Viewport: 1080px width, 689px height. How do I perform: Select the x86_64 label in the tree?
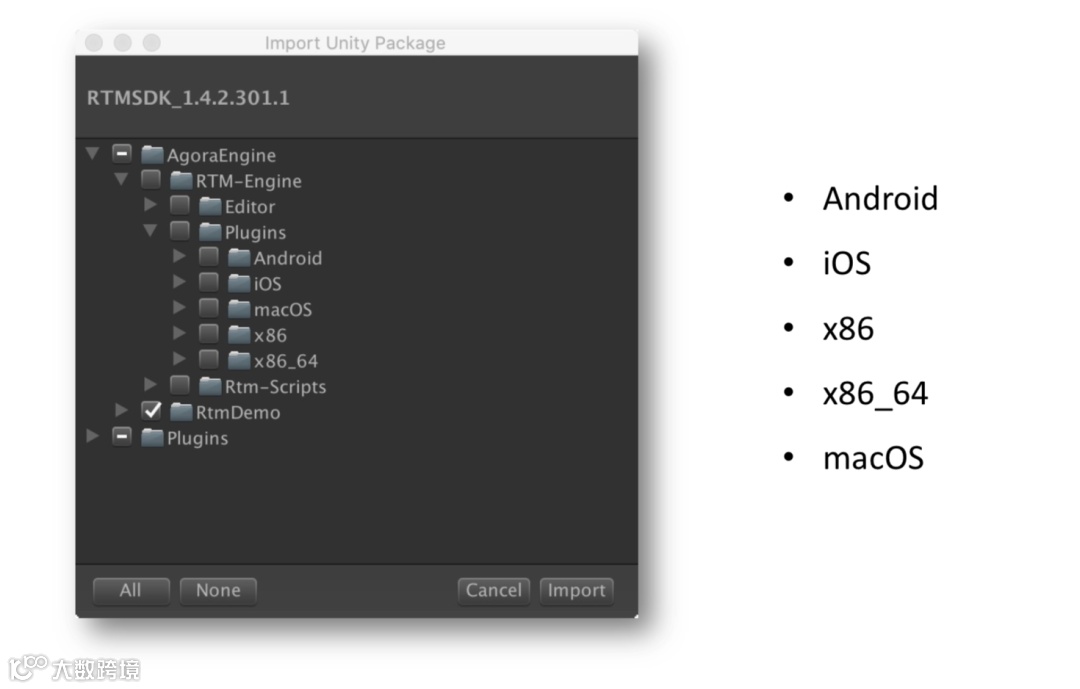click(286, 361)
